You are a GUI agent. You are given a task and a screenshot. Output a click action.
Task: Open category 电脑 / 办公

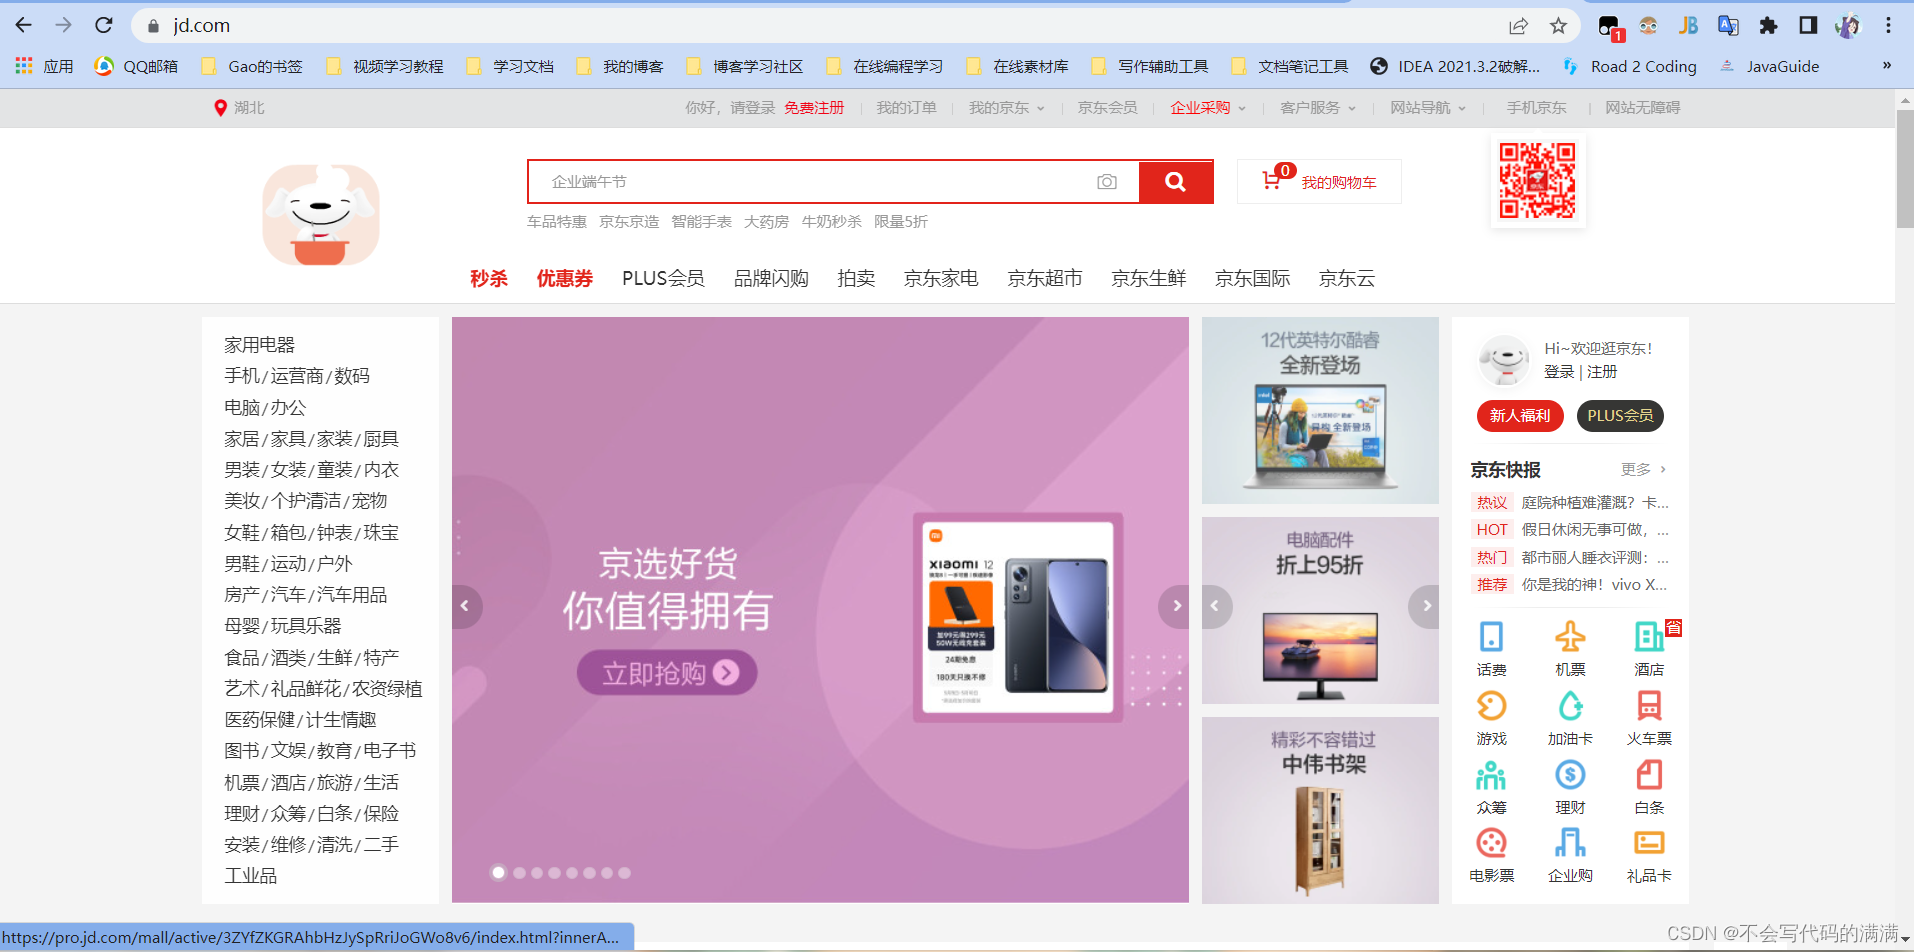[x=265, y=408]
